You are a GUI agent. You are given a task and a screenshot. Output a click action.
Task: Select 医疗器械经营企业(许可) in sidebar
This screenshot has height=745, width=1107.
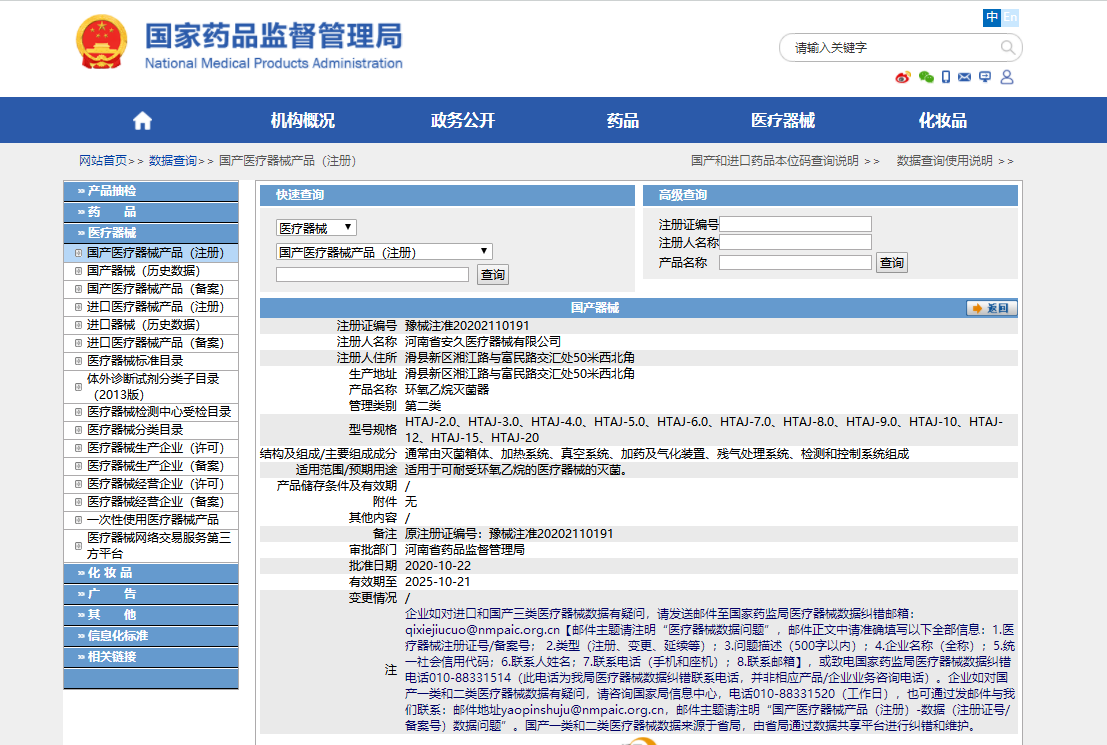[x=155, y=484]
